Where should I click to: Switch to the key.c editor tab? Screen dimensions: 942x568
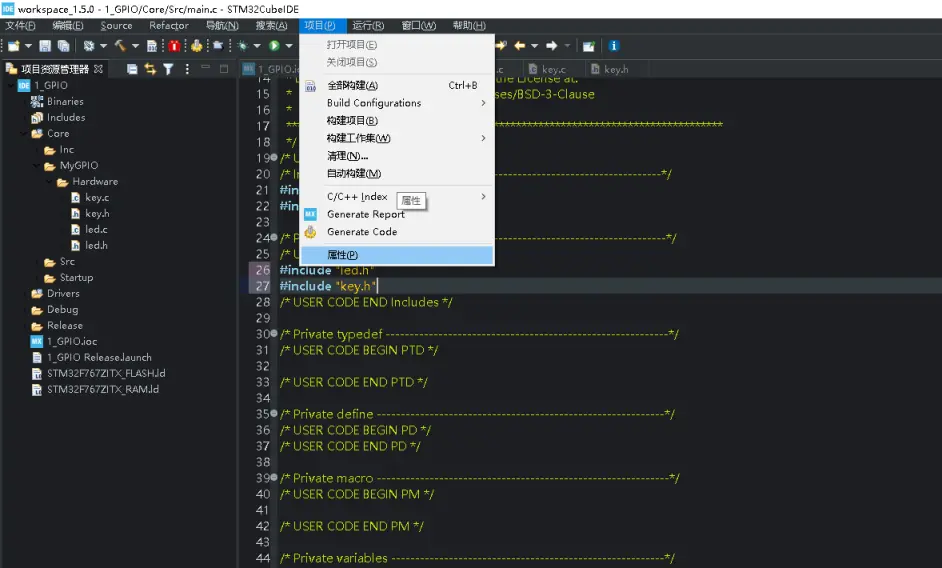tap(547, 69)
